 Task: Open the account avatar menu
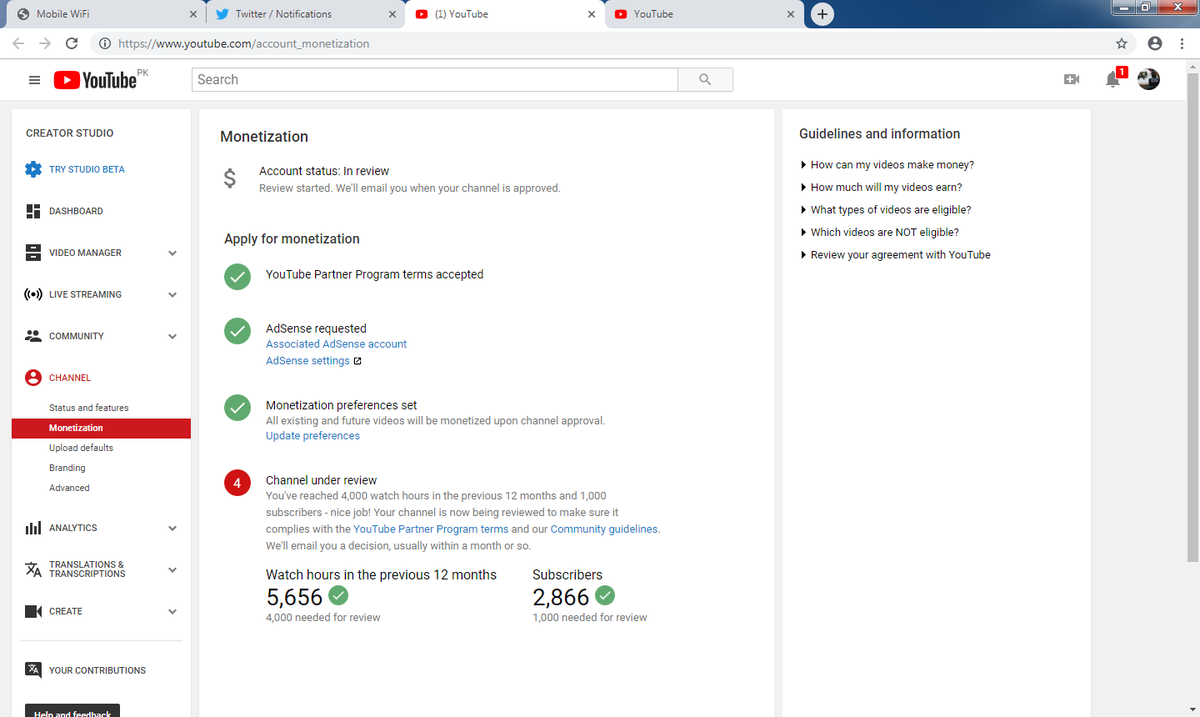point(1149,79)
